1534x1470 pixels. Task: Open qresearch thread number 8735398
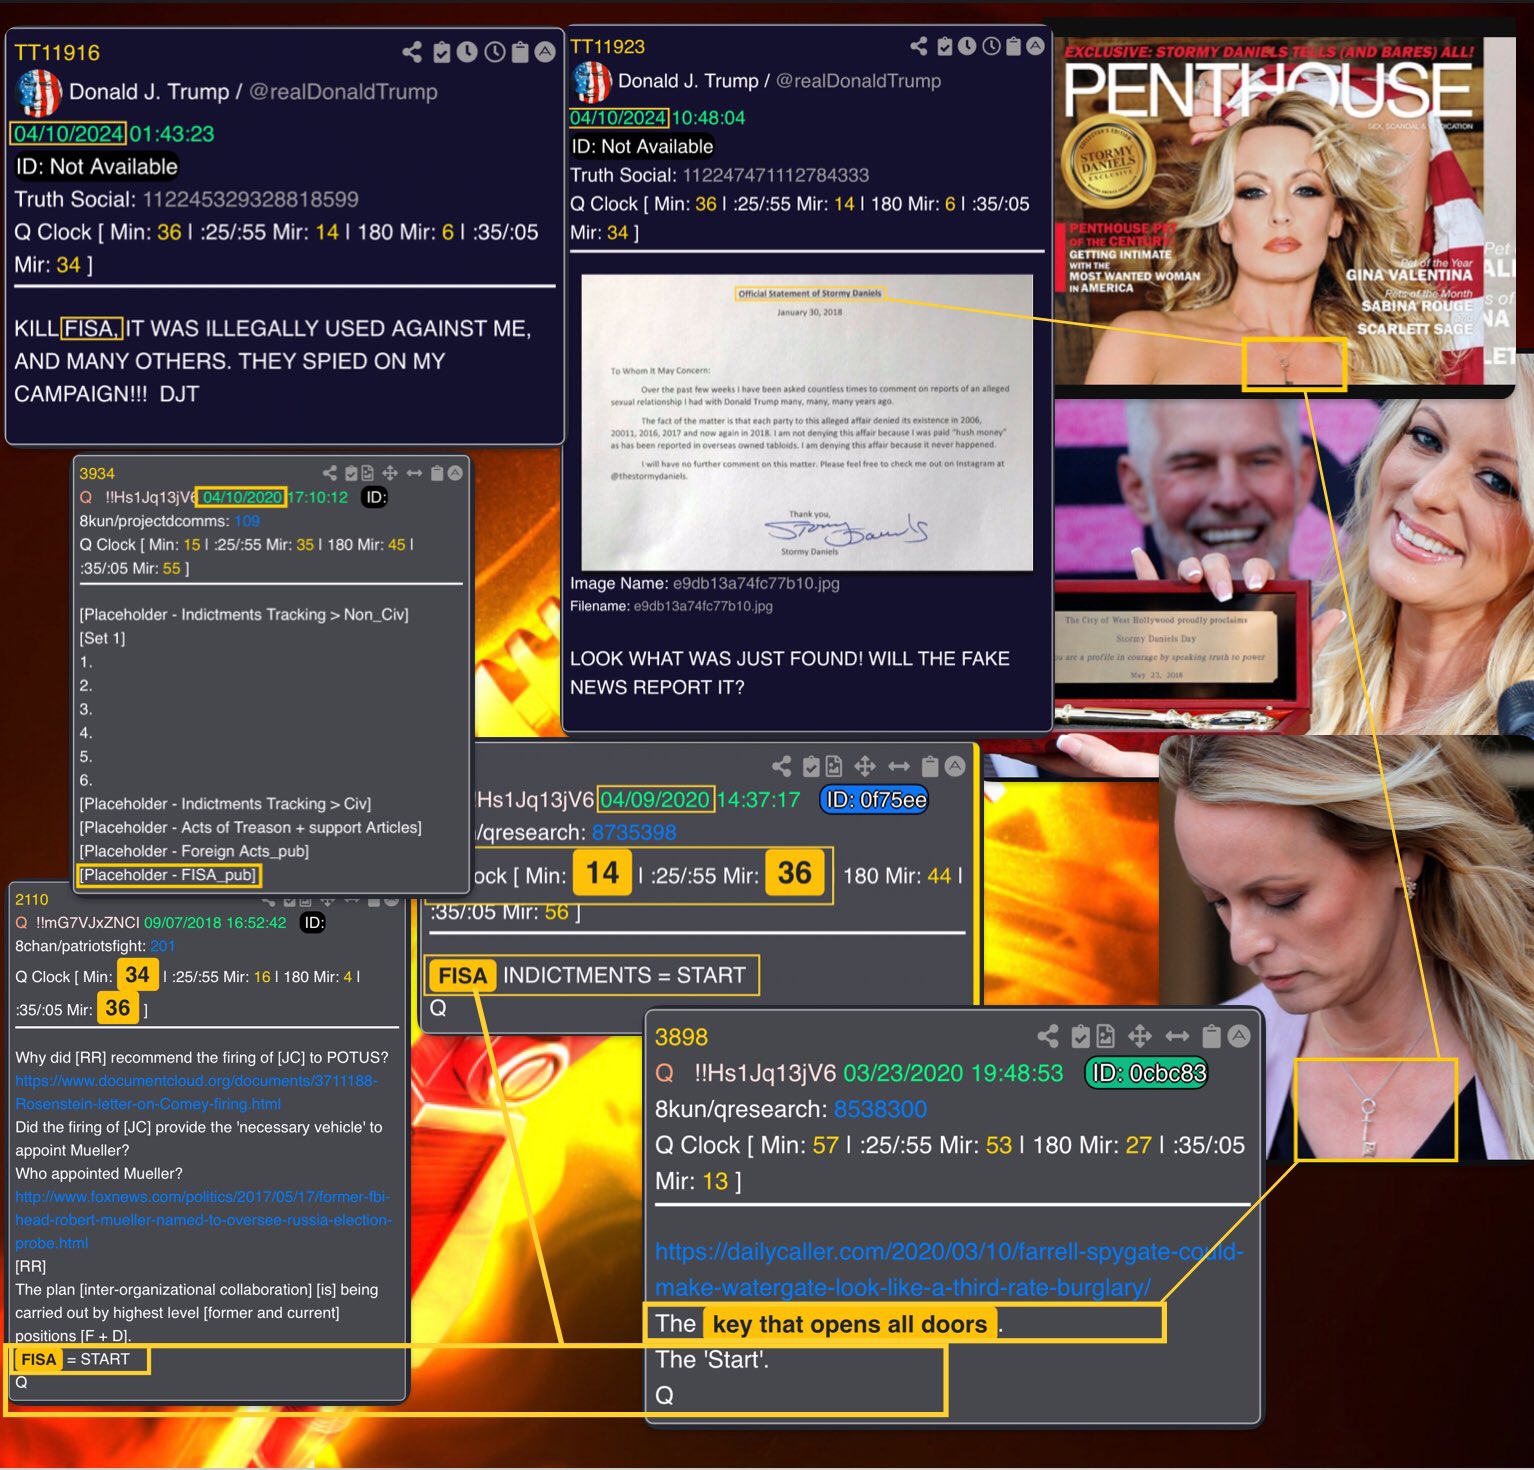tap(634, 832)
